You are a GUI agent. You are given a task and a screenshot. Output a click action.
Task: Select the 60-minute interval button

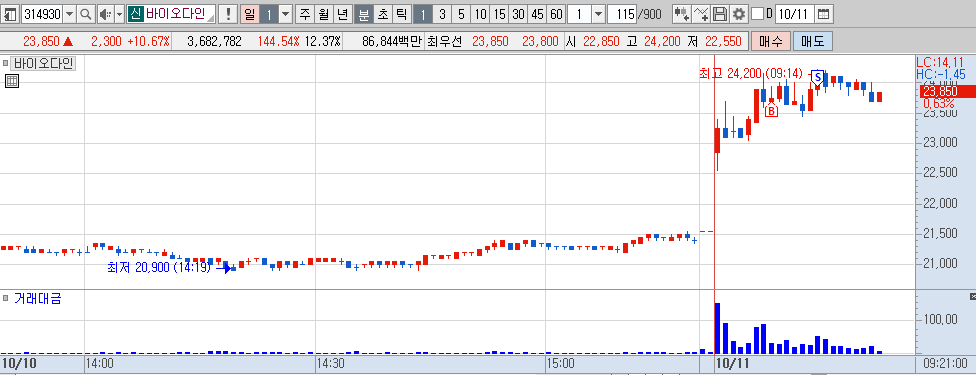click(556, 14)
